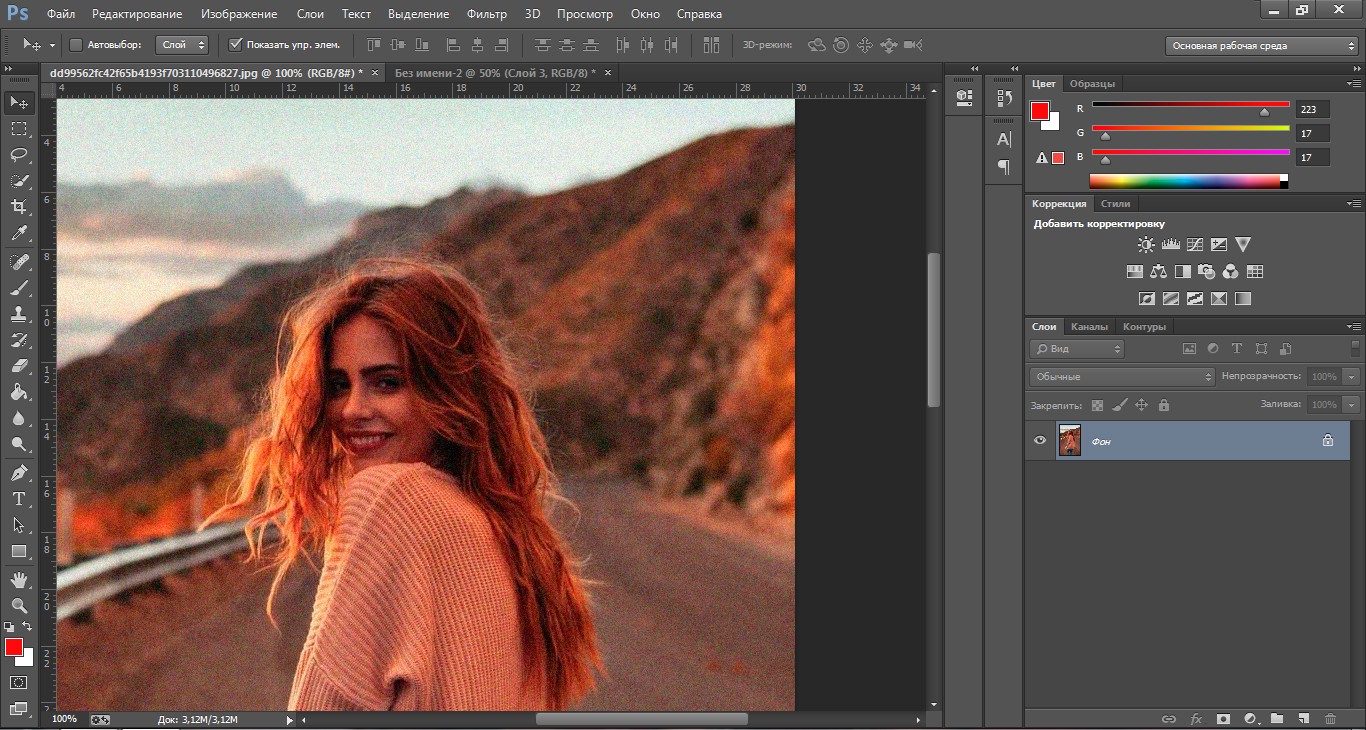The width and height of the screenshot is (1366, 730).
Task: Open the Слой auto-select dropdown
Action: point(183,45)
